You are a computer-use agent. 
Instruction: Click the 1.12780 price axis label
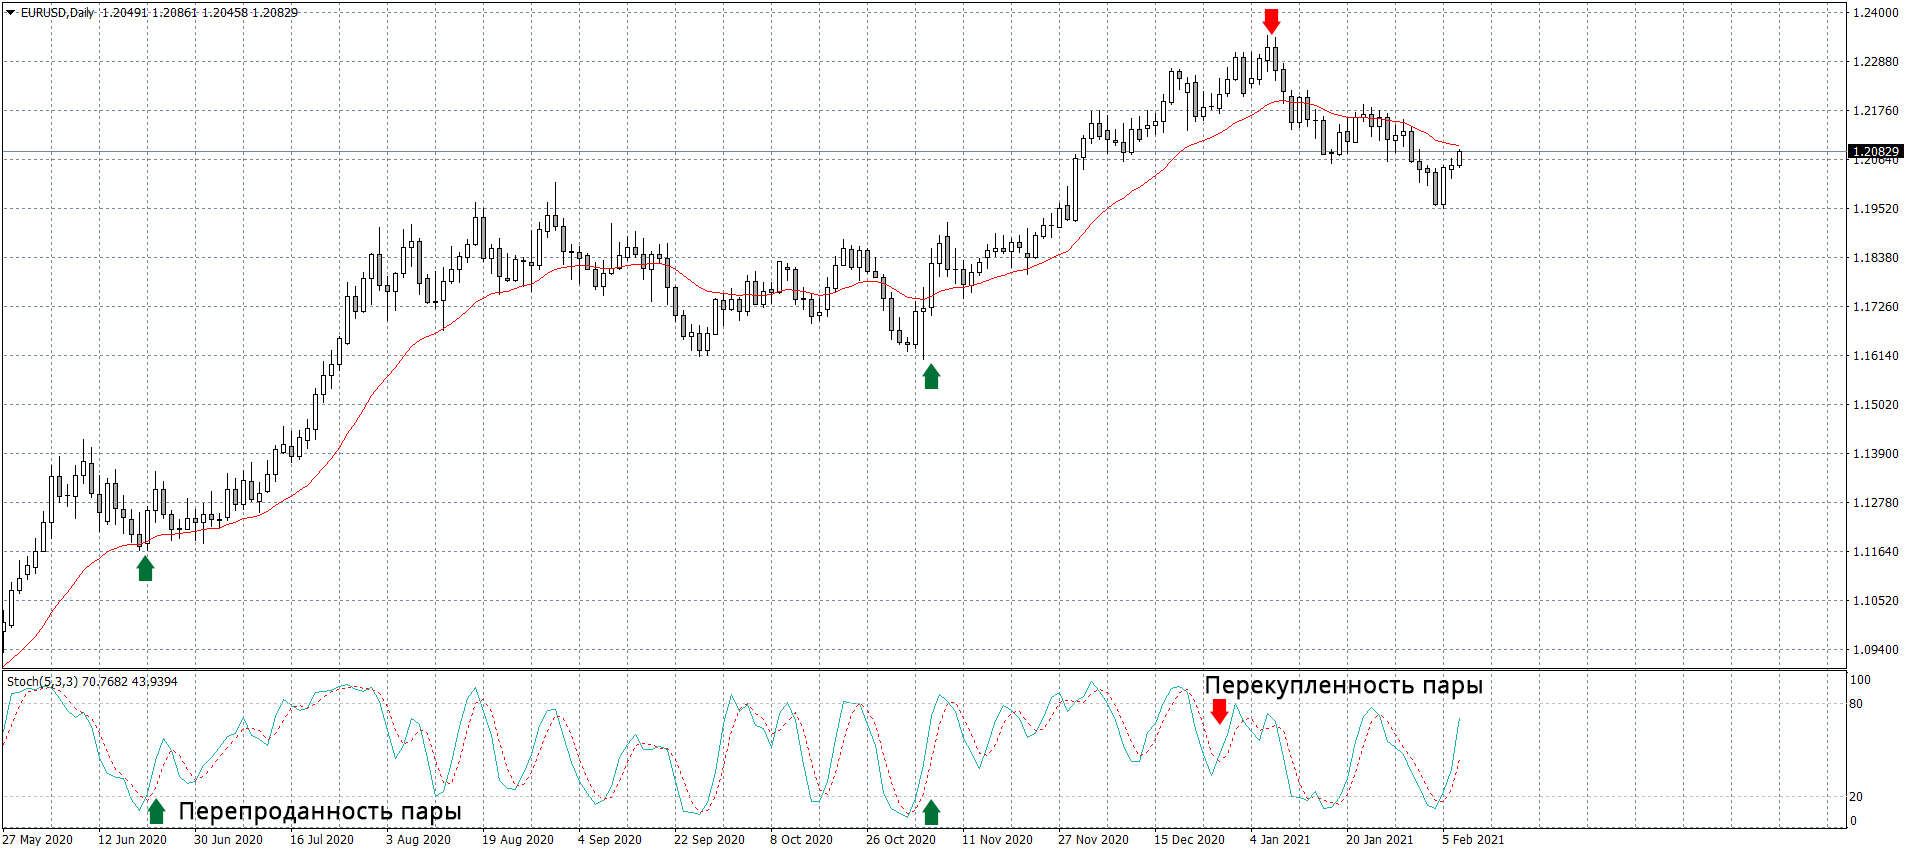(1875, 503)
